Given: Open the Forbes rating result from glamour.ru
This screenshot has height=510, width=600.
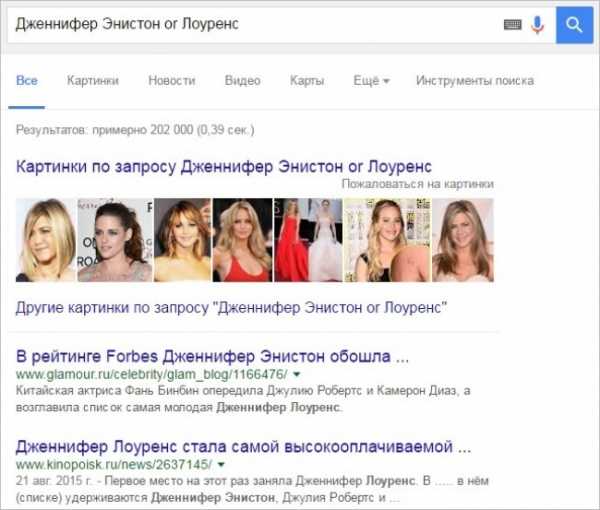Looking at the screenshot, I should pyautogui.click(x=213, y=355).
